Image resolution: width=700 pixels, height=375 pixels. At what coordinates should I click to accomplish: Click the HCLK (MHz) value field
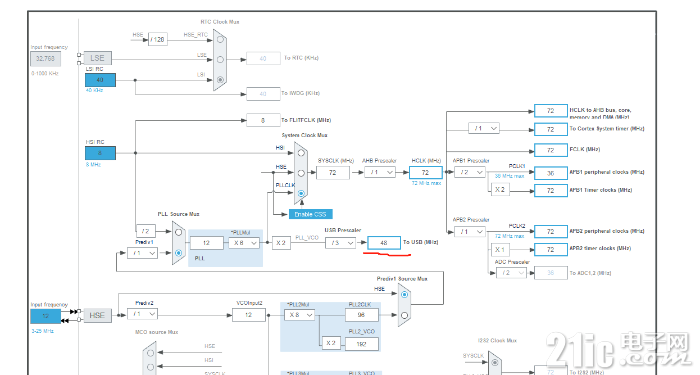[425, 172]
